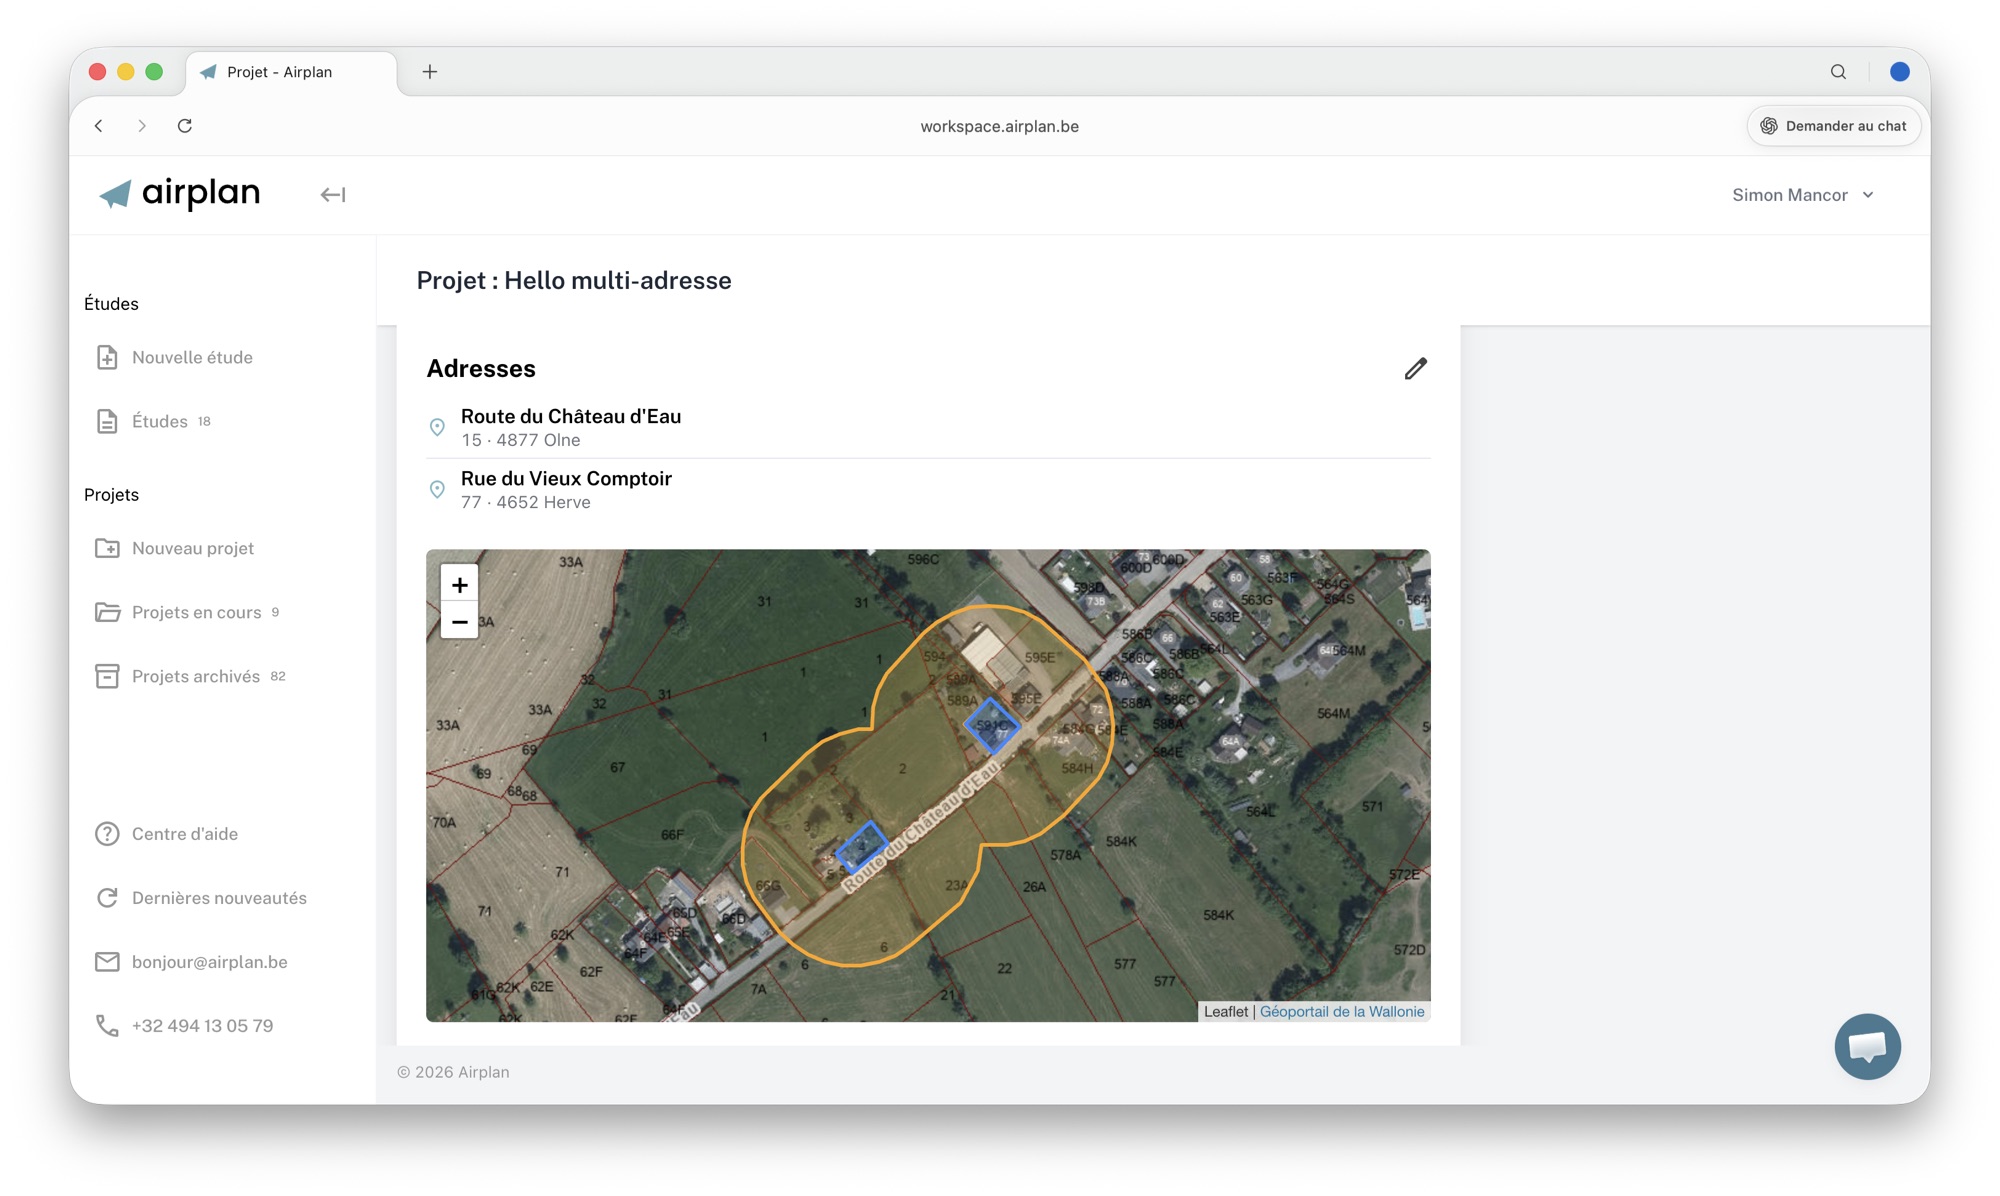Select the Rue du Vieux Comptoir address
Viewport: 2000px width, 1196px height.
click(x=566, y=478)
